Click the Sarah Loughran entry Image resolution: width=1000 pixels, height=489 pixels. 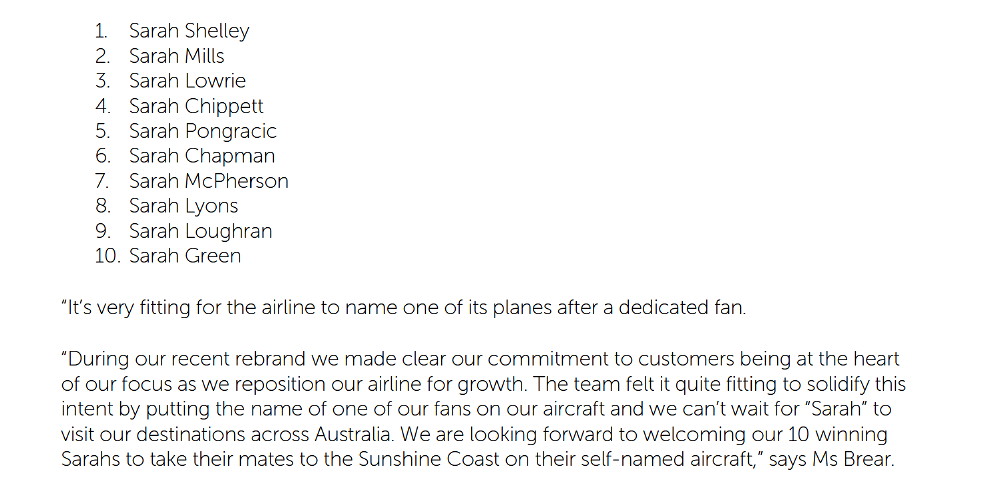click(x=200, y=231)
